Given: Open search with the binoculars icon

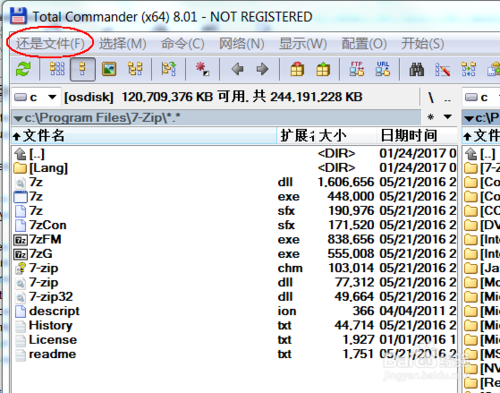Looking at the screenshot, I should [417, 69].
